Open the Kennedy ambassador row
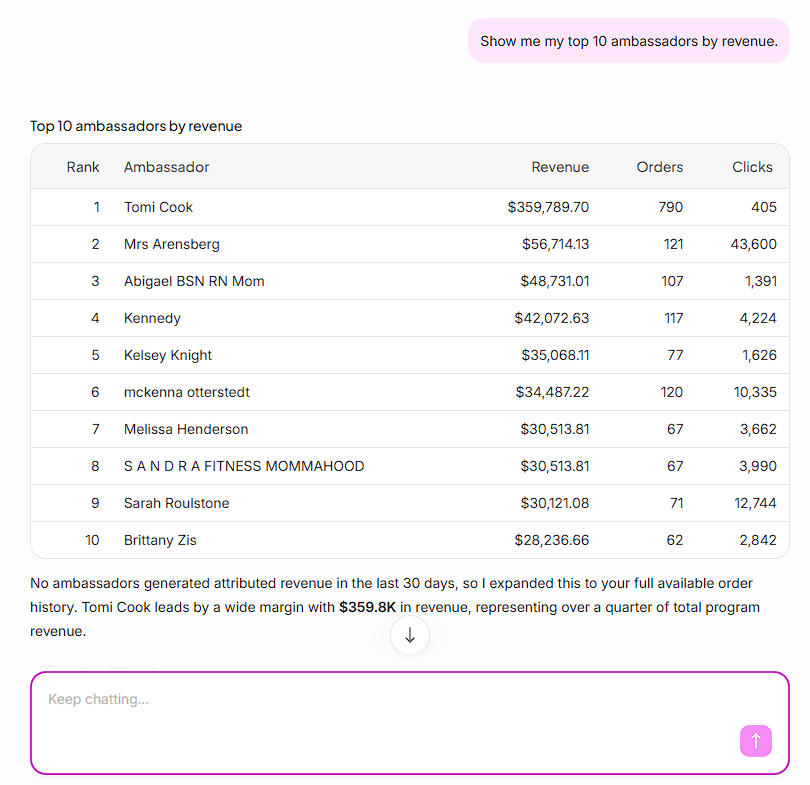The height and width of the screenshot is (785, 810). (x=410, y=318)
